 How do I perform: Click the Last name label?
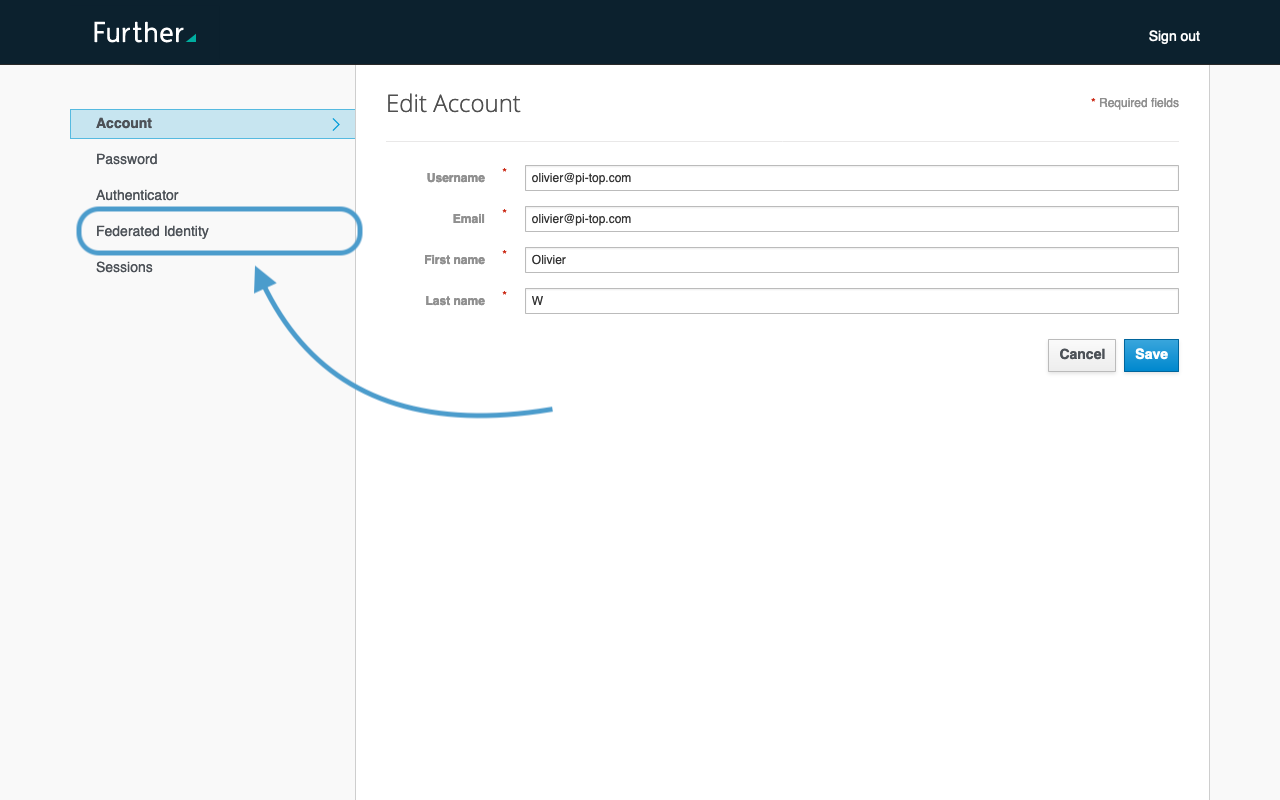[455, 301]
